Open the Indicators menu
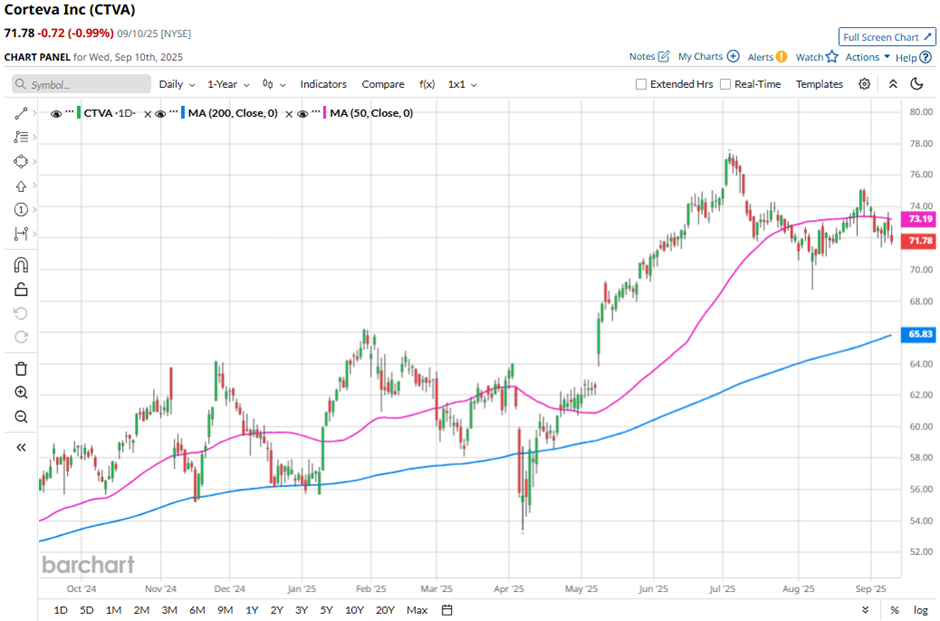This screenshot has width=940, height=621. (323, 85)
